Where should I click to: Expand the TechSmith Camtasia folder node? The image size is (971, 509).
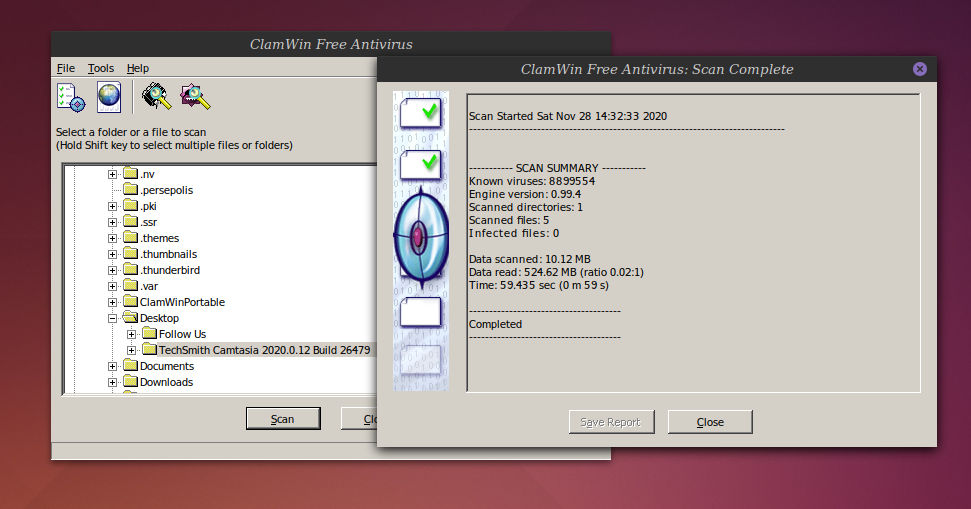(x=131, y=351)
